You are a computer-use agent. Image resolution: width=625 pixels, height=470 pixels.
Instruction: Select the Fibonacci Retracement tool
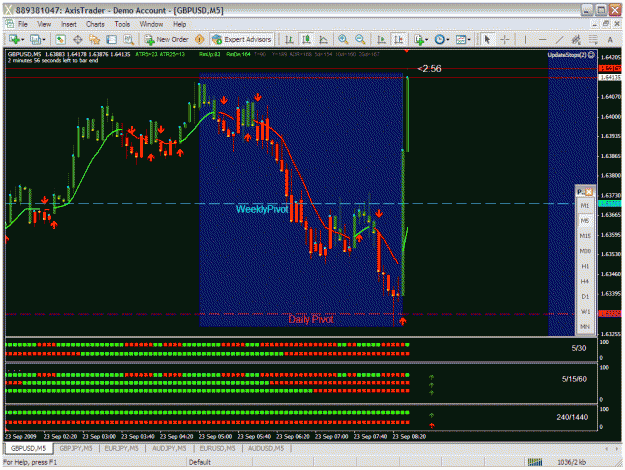tap(593, 39)
